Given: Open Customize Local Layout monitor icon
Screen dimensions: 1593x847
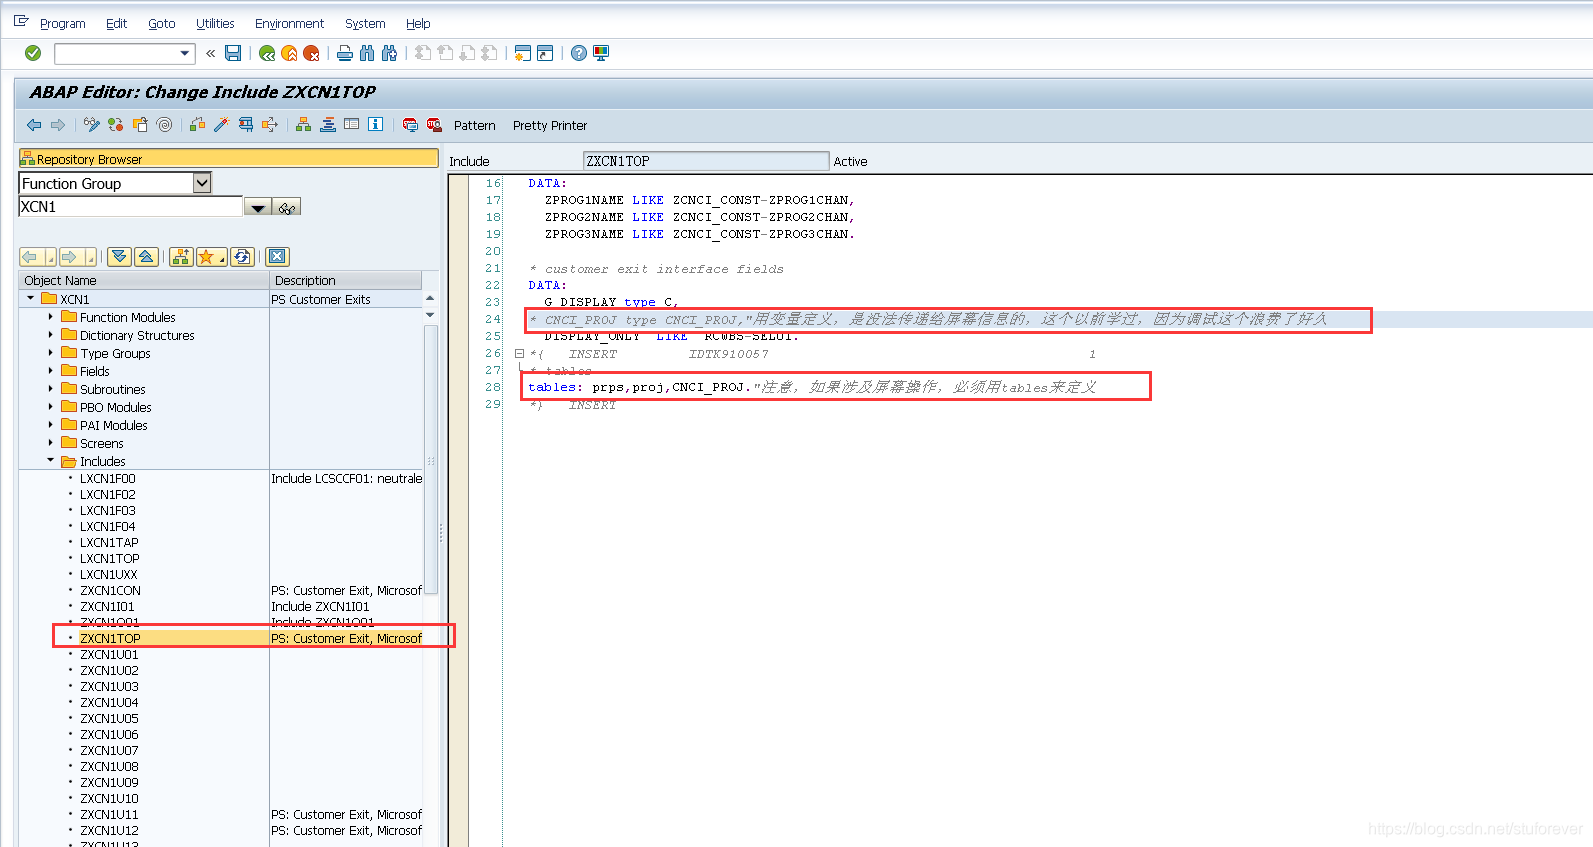Looking at the screenshot, I should point(601,53).
